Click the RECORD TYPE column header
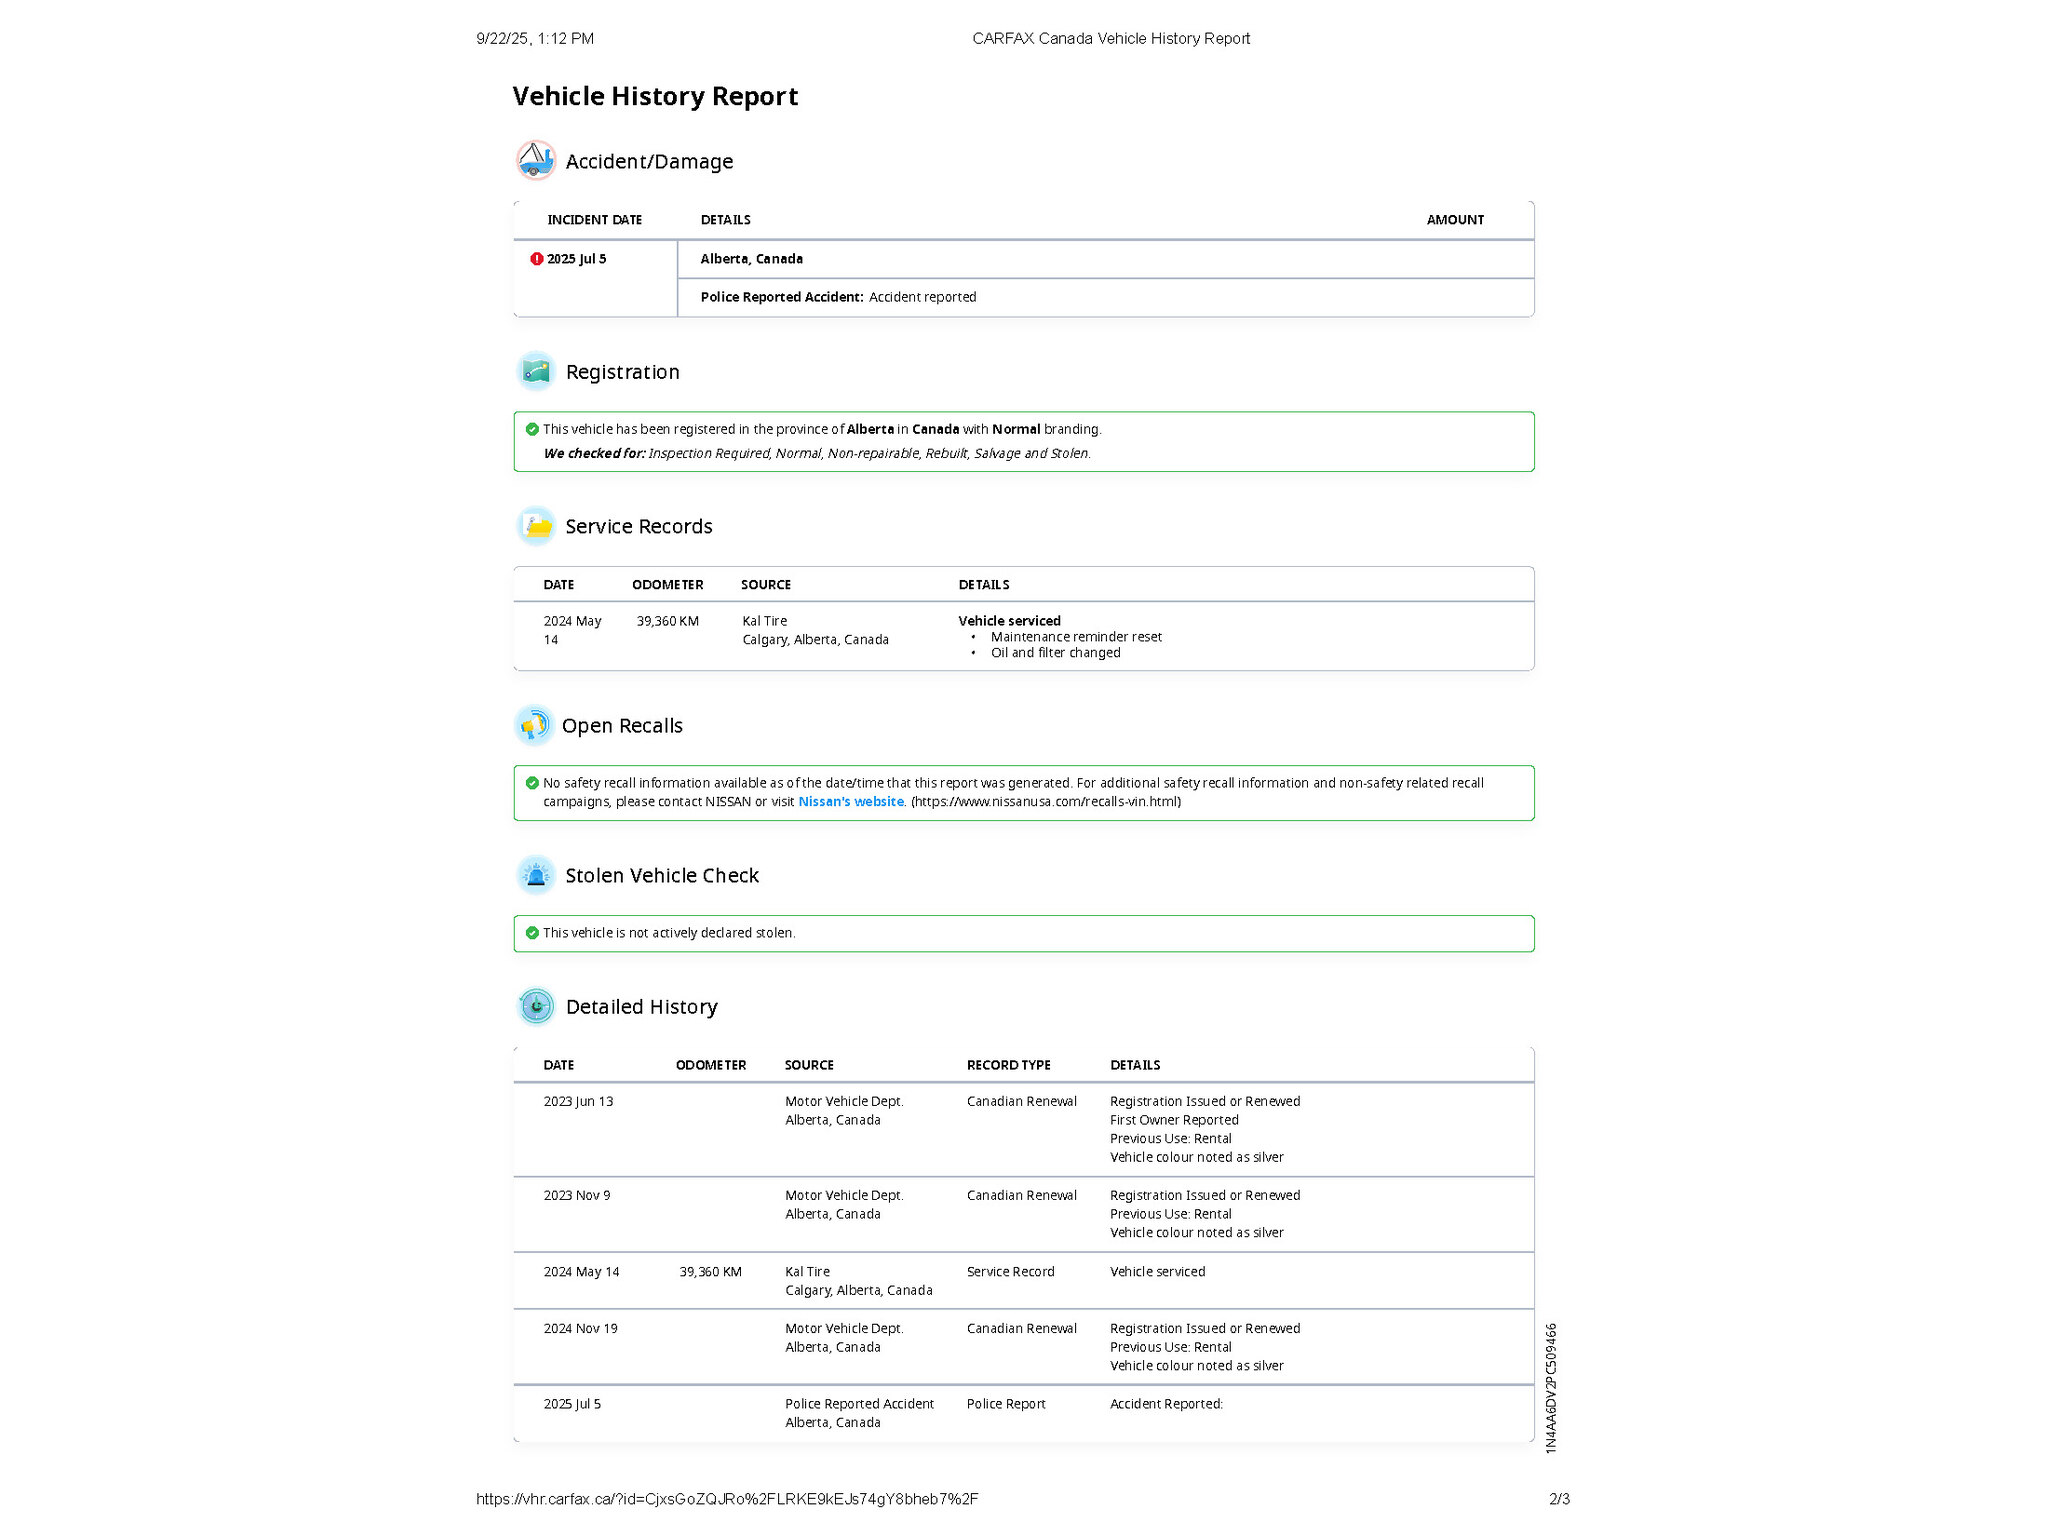This screenshot has height=1536, width=2048. [x=1008, y=1065]
